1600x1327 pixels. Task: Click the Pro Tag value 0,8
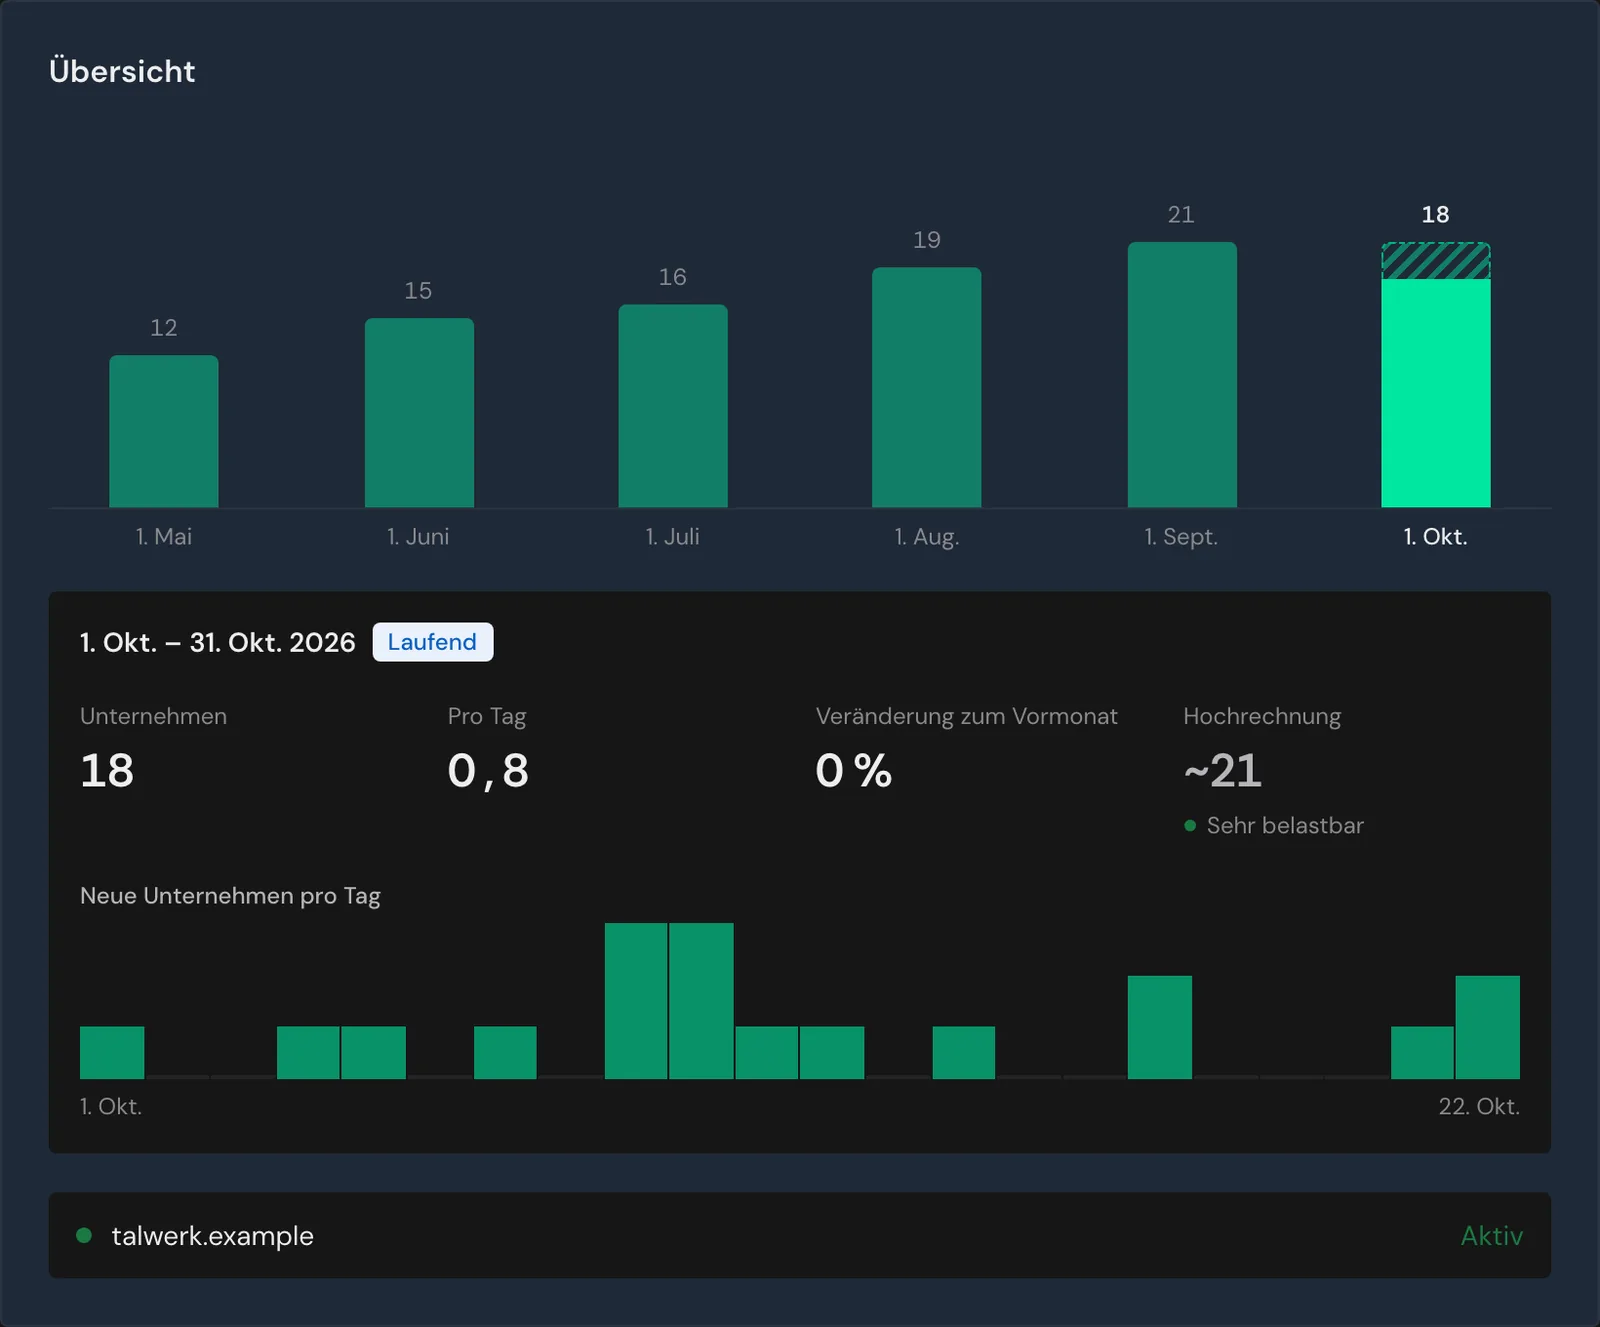pos(488,770)
